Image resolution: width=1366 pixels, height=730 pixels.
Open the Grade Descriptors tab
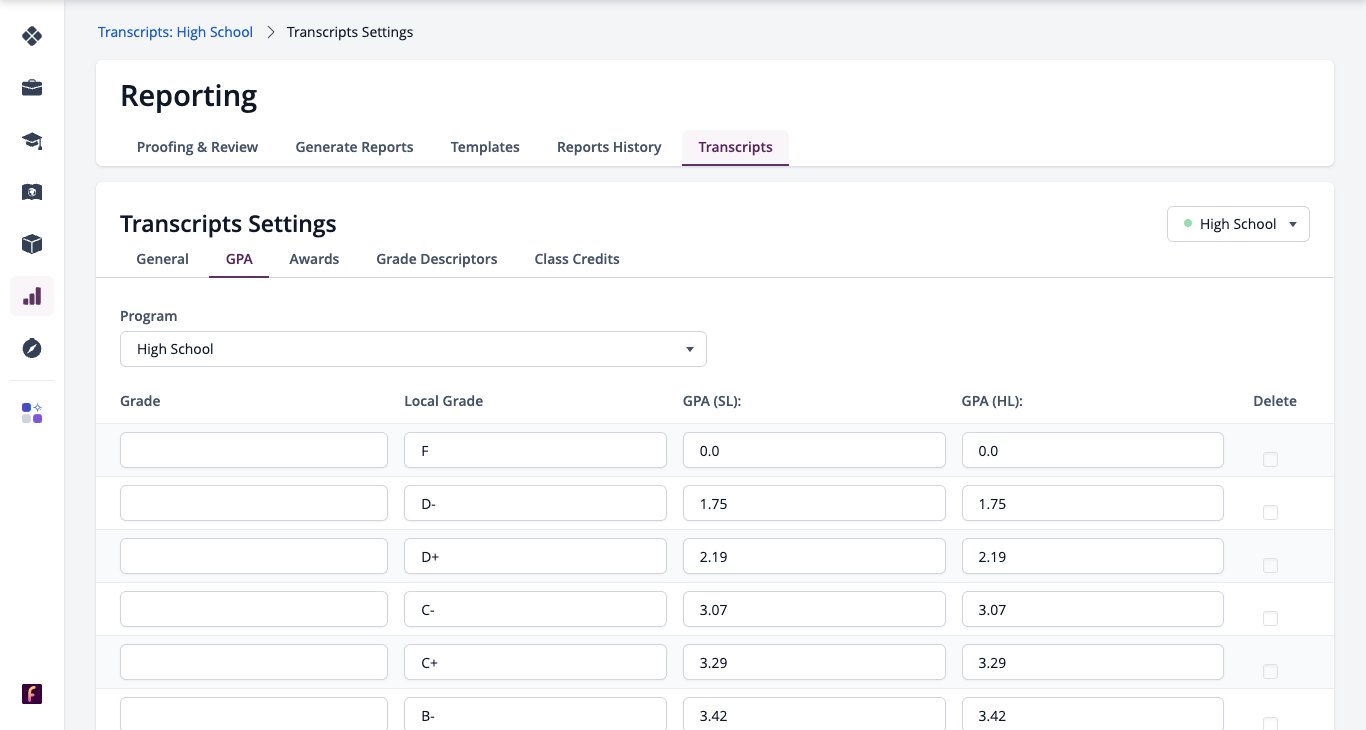tap(436, 259)
